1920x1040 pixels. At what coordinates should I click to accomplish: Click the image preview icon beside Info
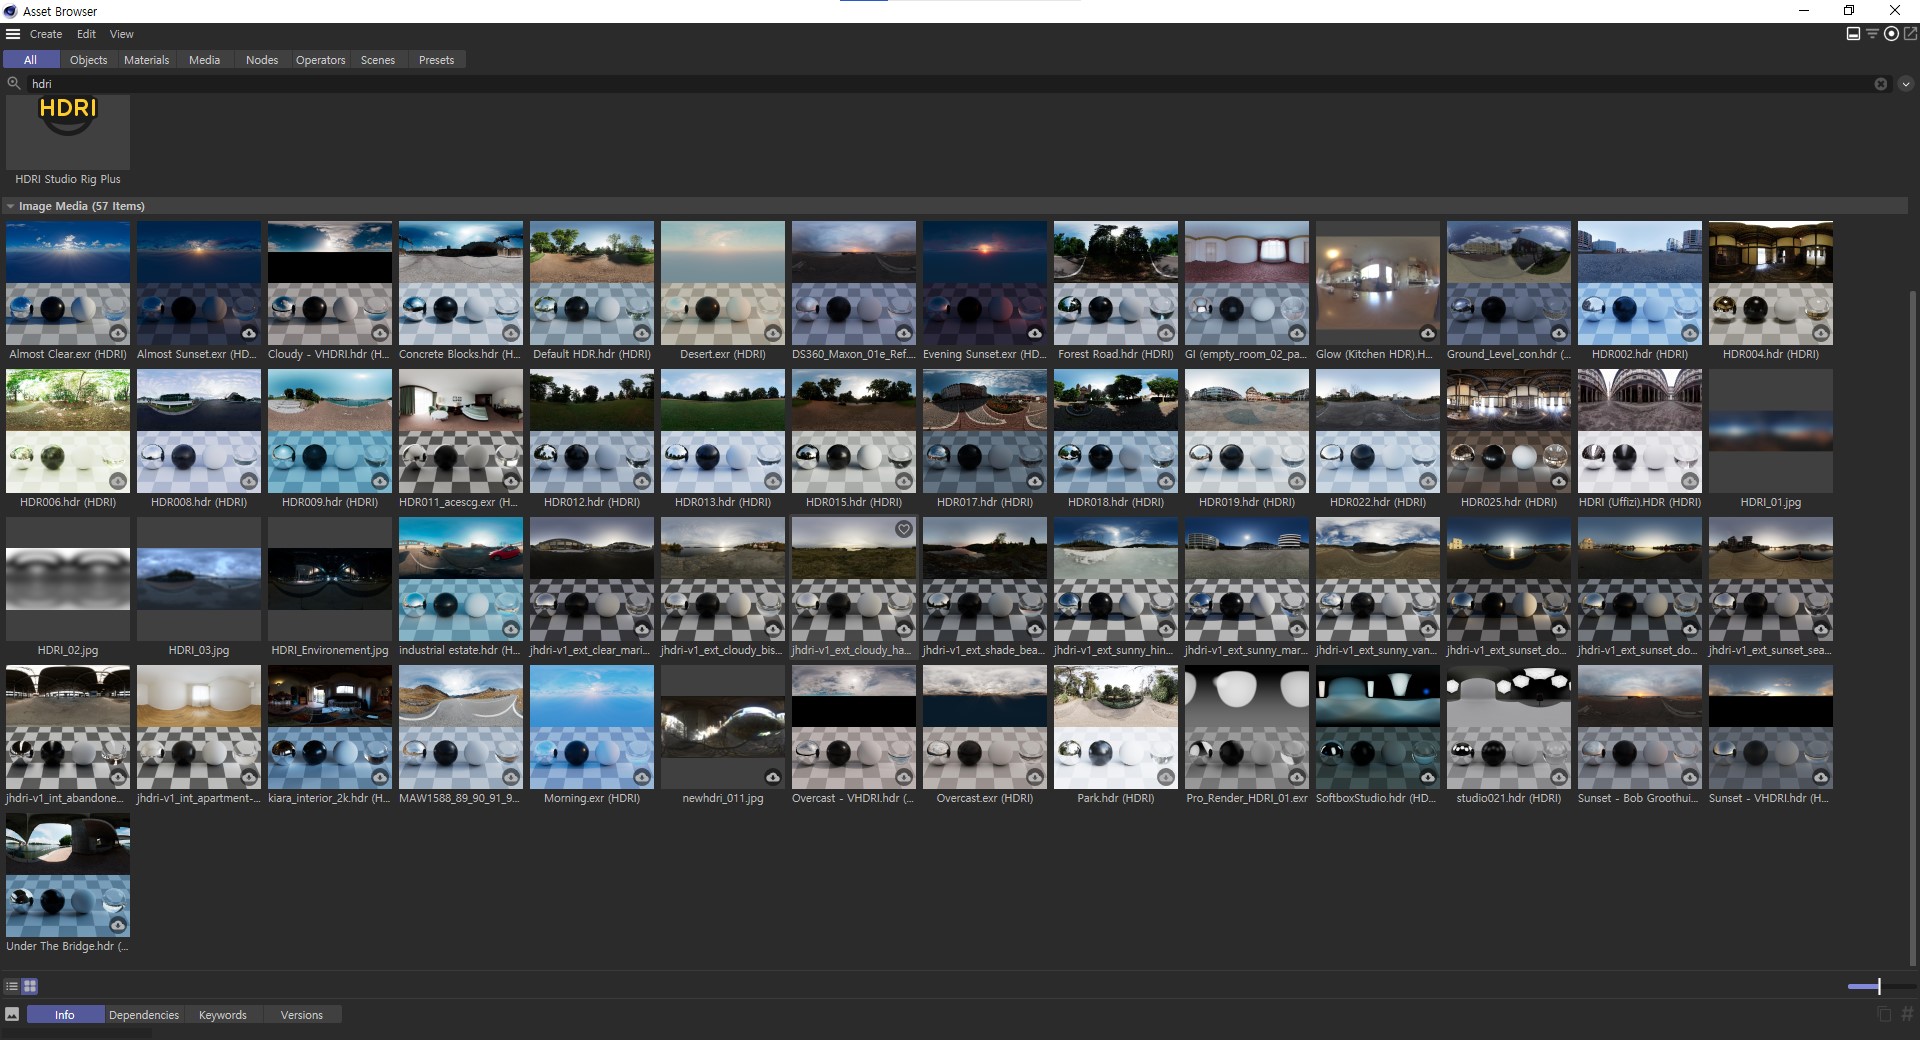[12, 1014]
